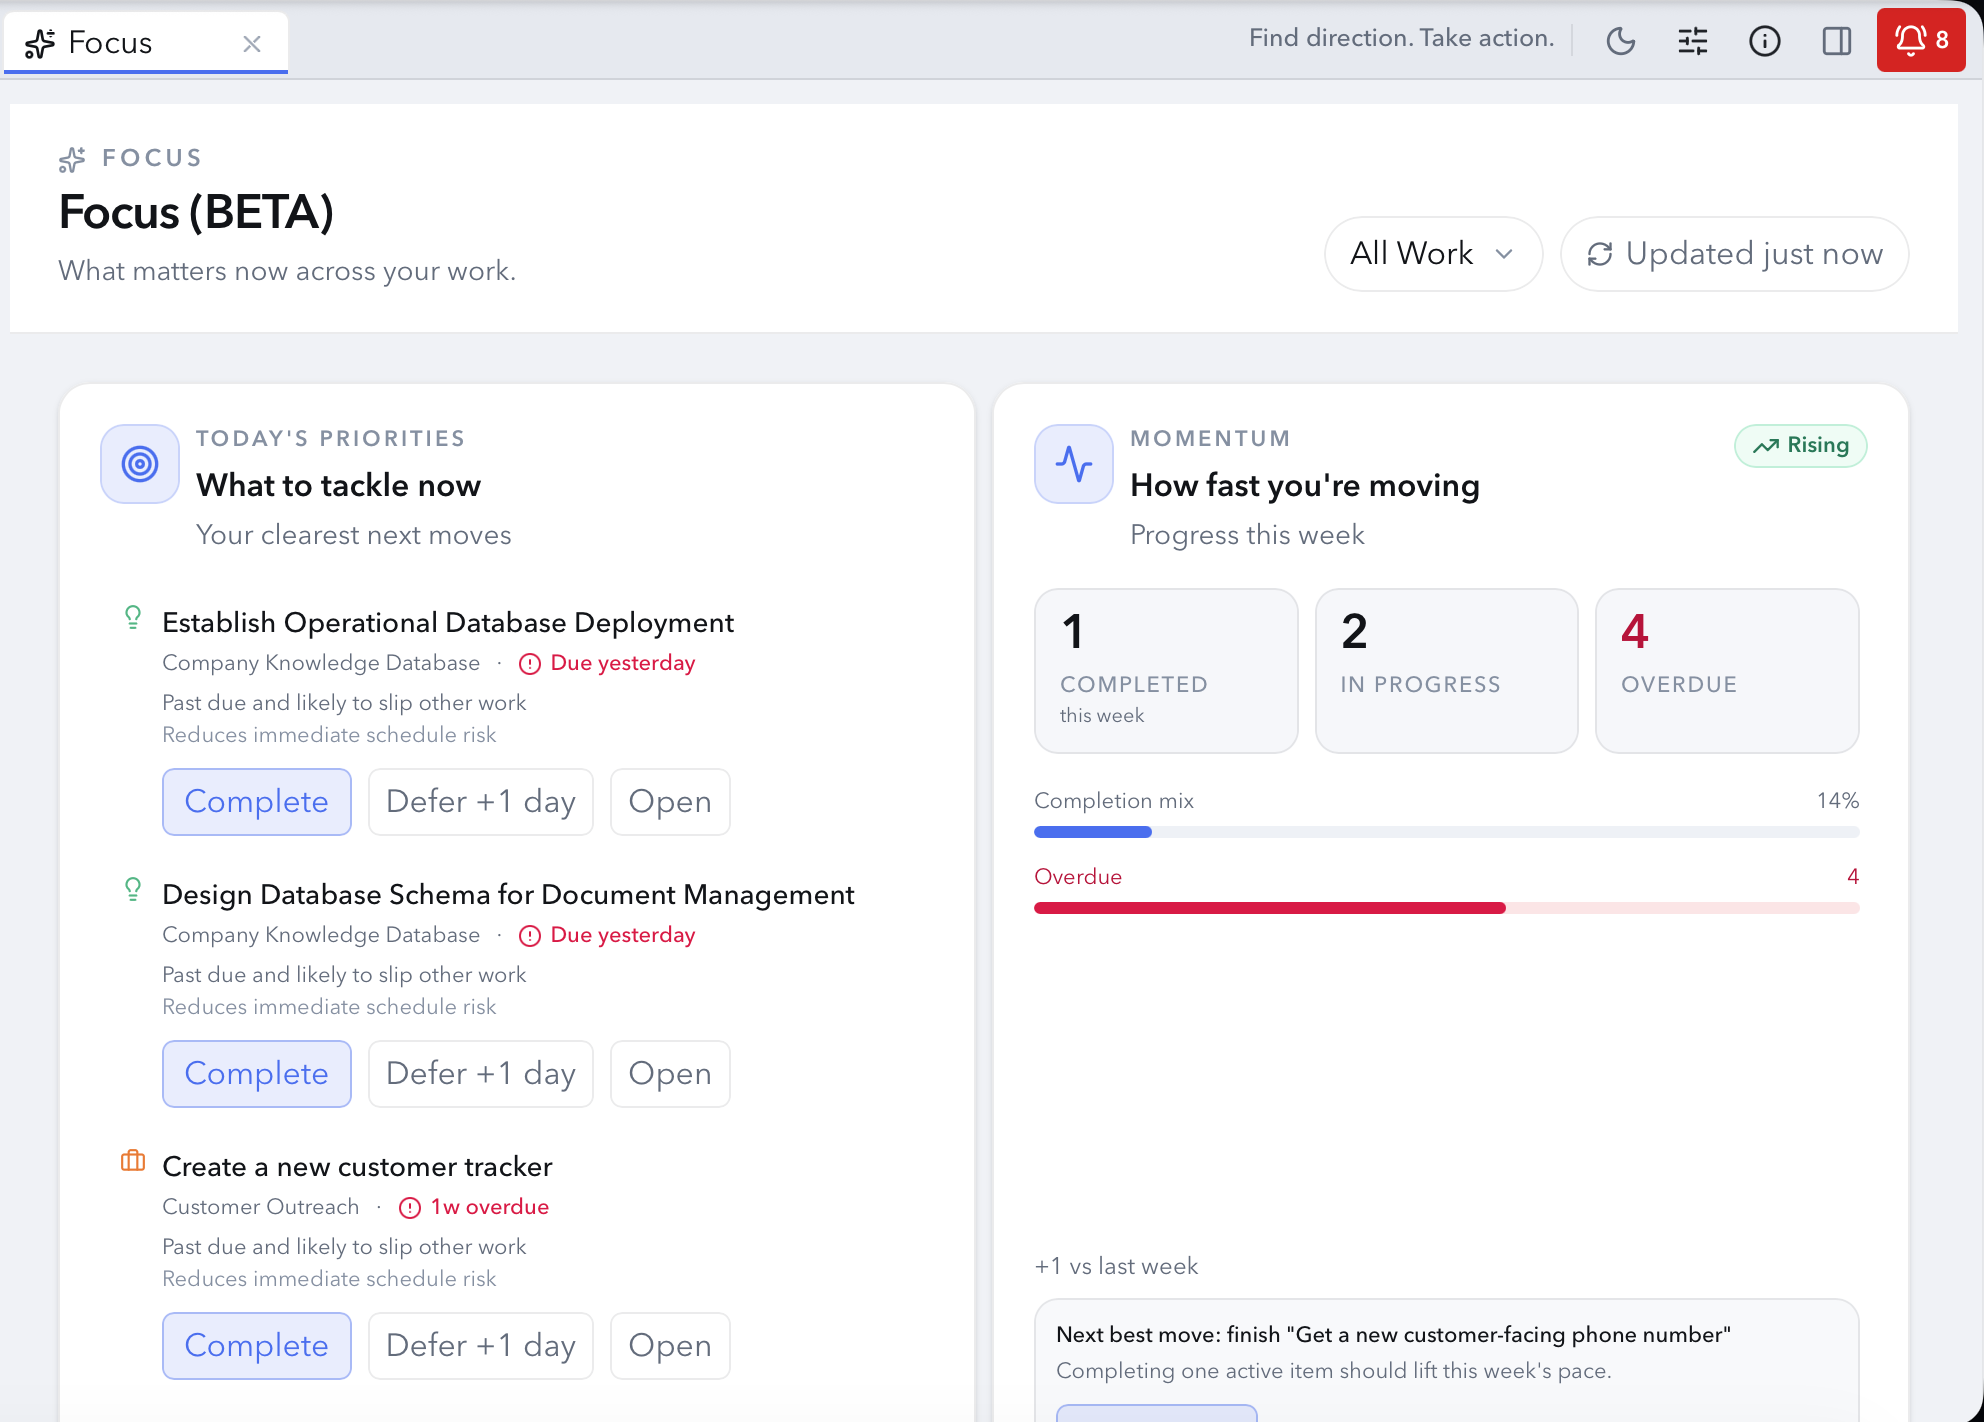The height and width of the screenshot is (1422, 1984).
Task: Click Customer Outreach project label
Action: tap(260, 1207)
